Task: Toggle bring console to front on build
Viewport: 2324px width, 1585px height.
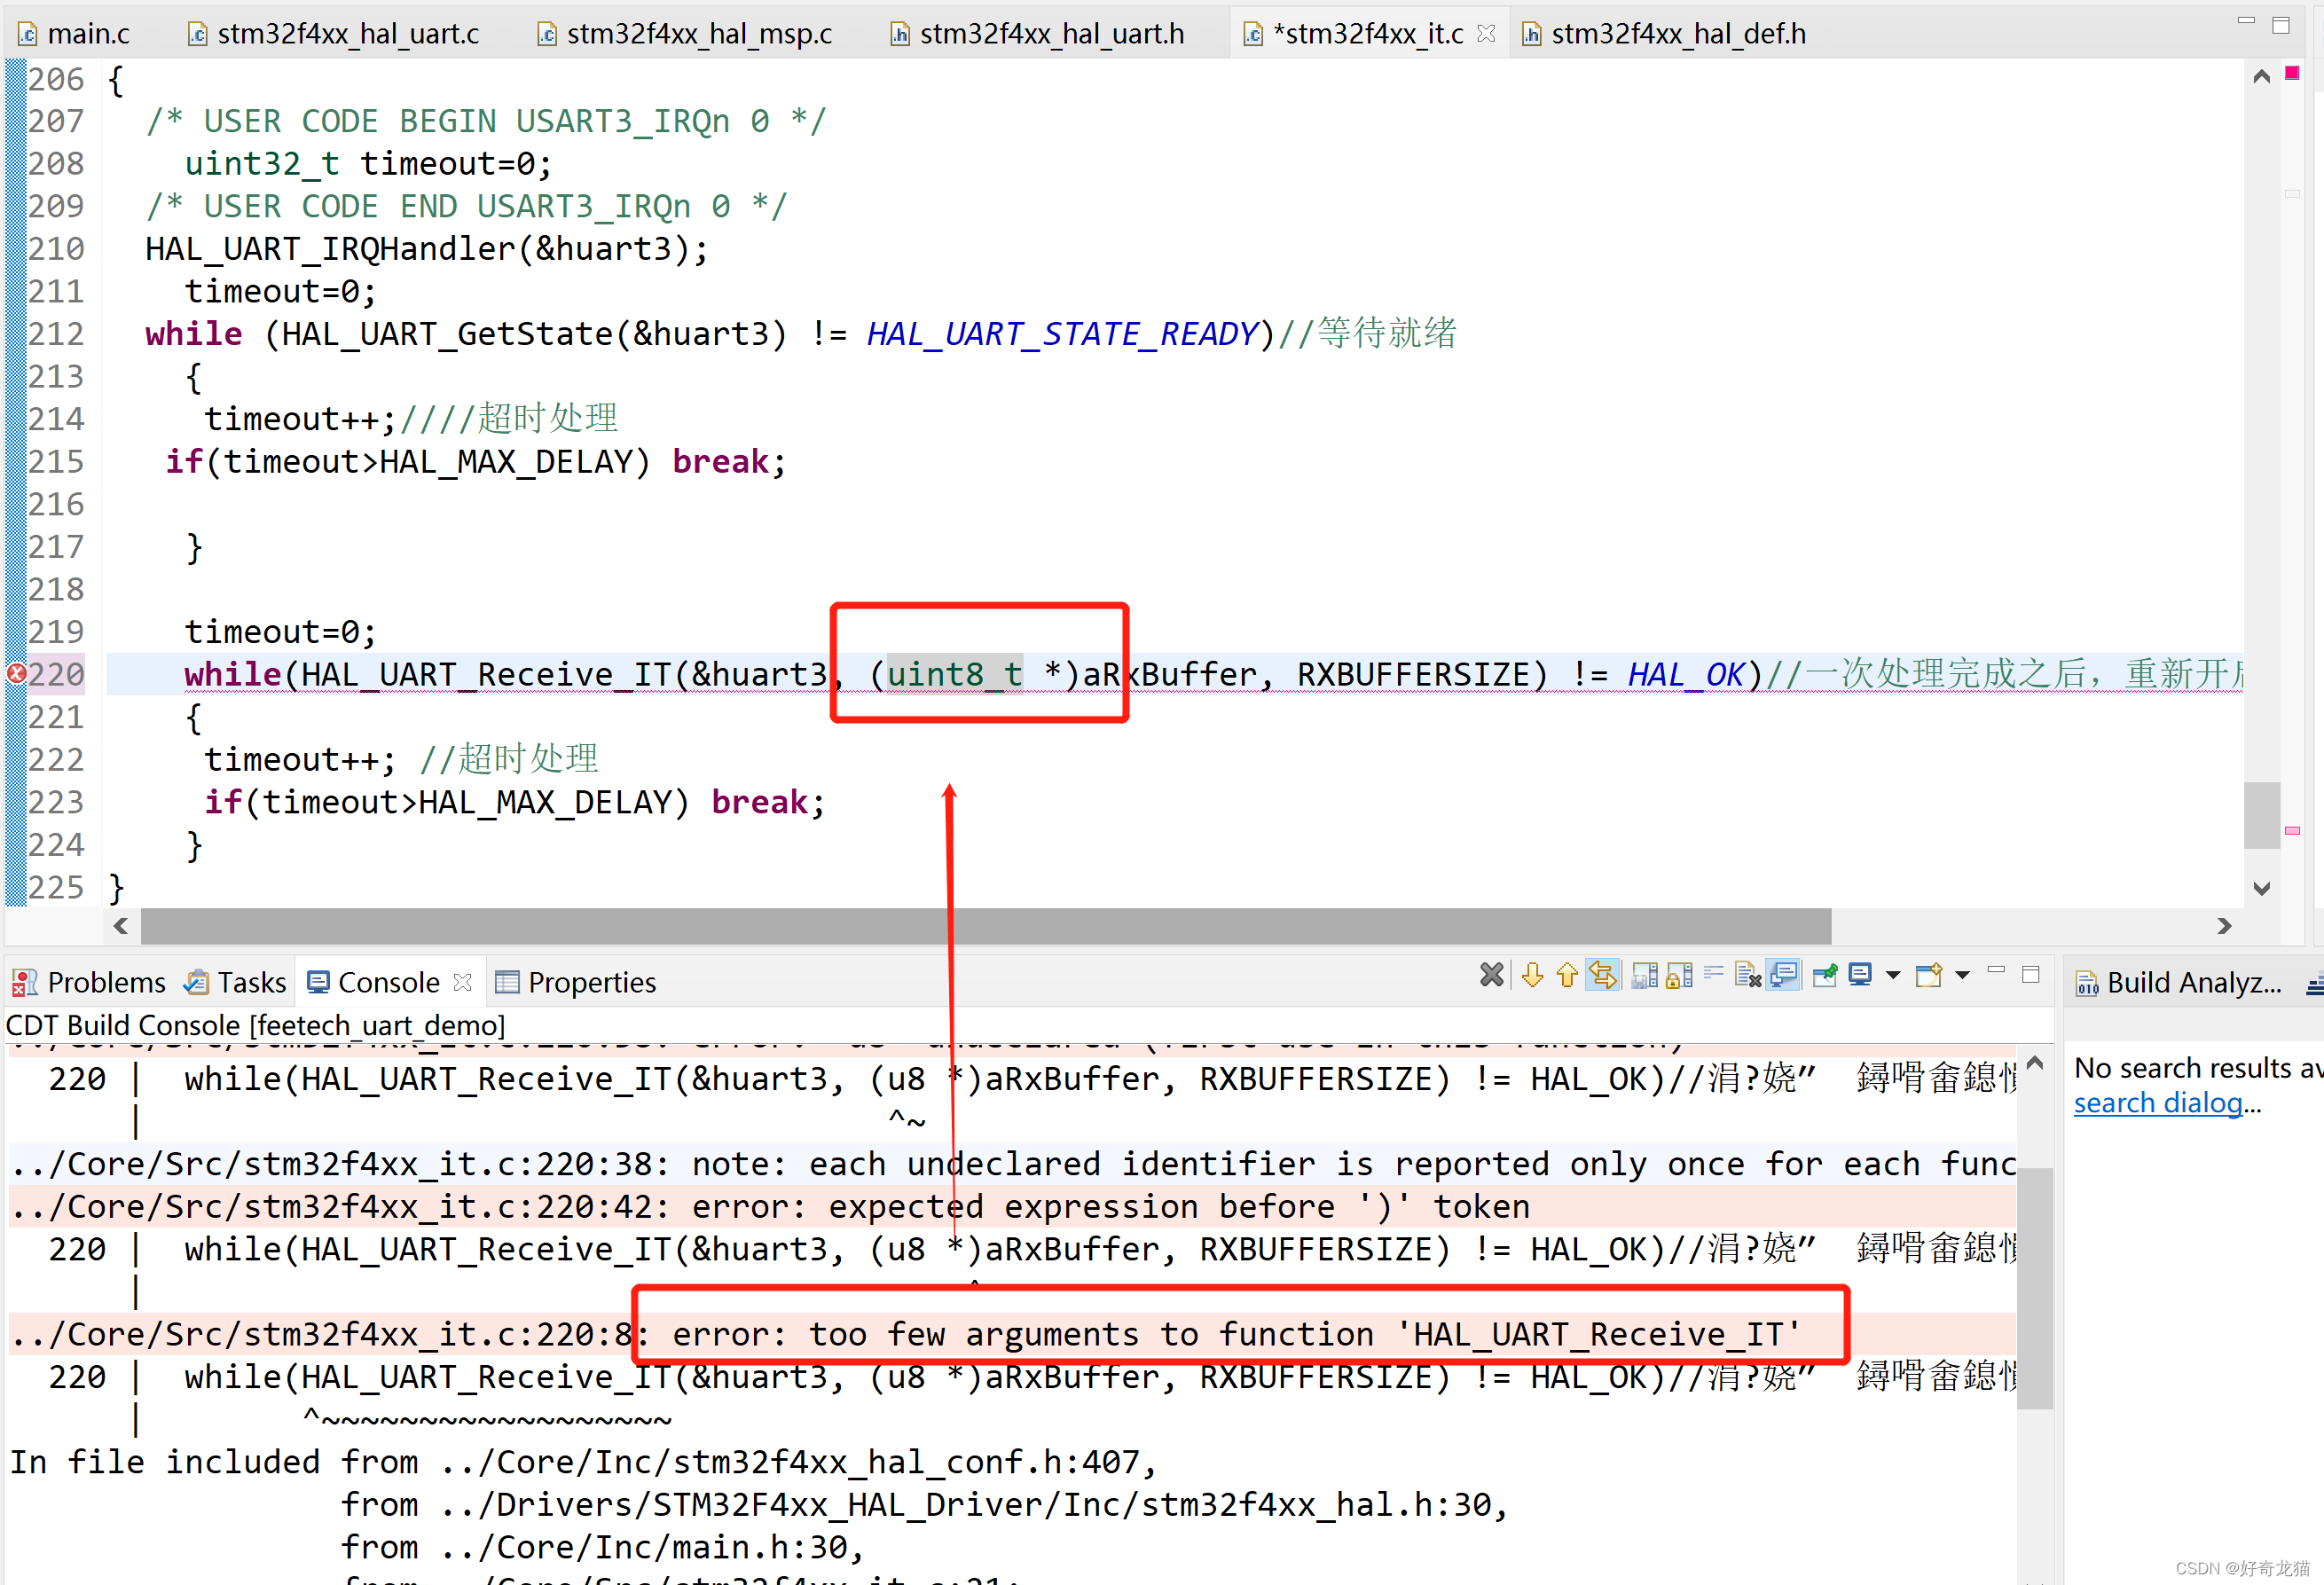Action: (1783, 975)
